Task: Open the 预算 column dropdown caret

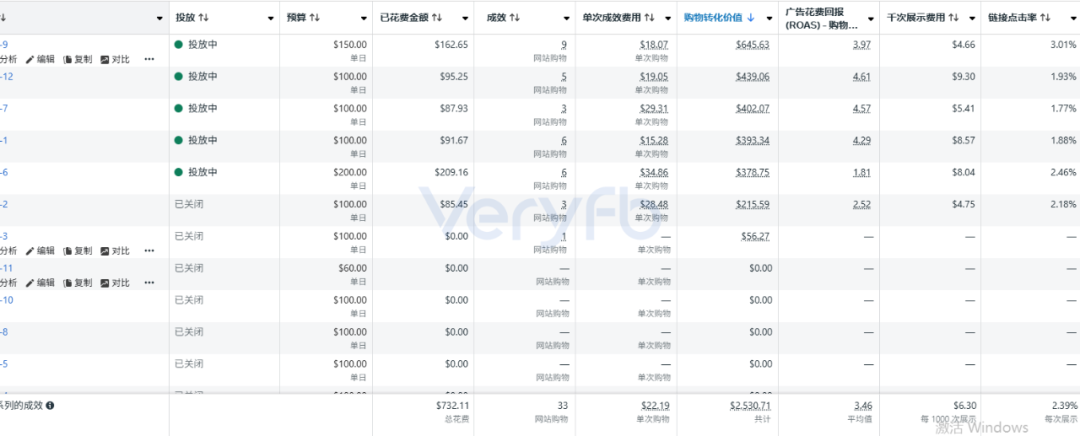Action: coord(364,18)
